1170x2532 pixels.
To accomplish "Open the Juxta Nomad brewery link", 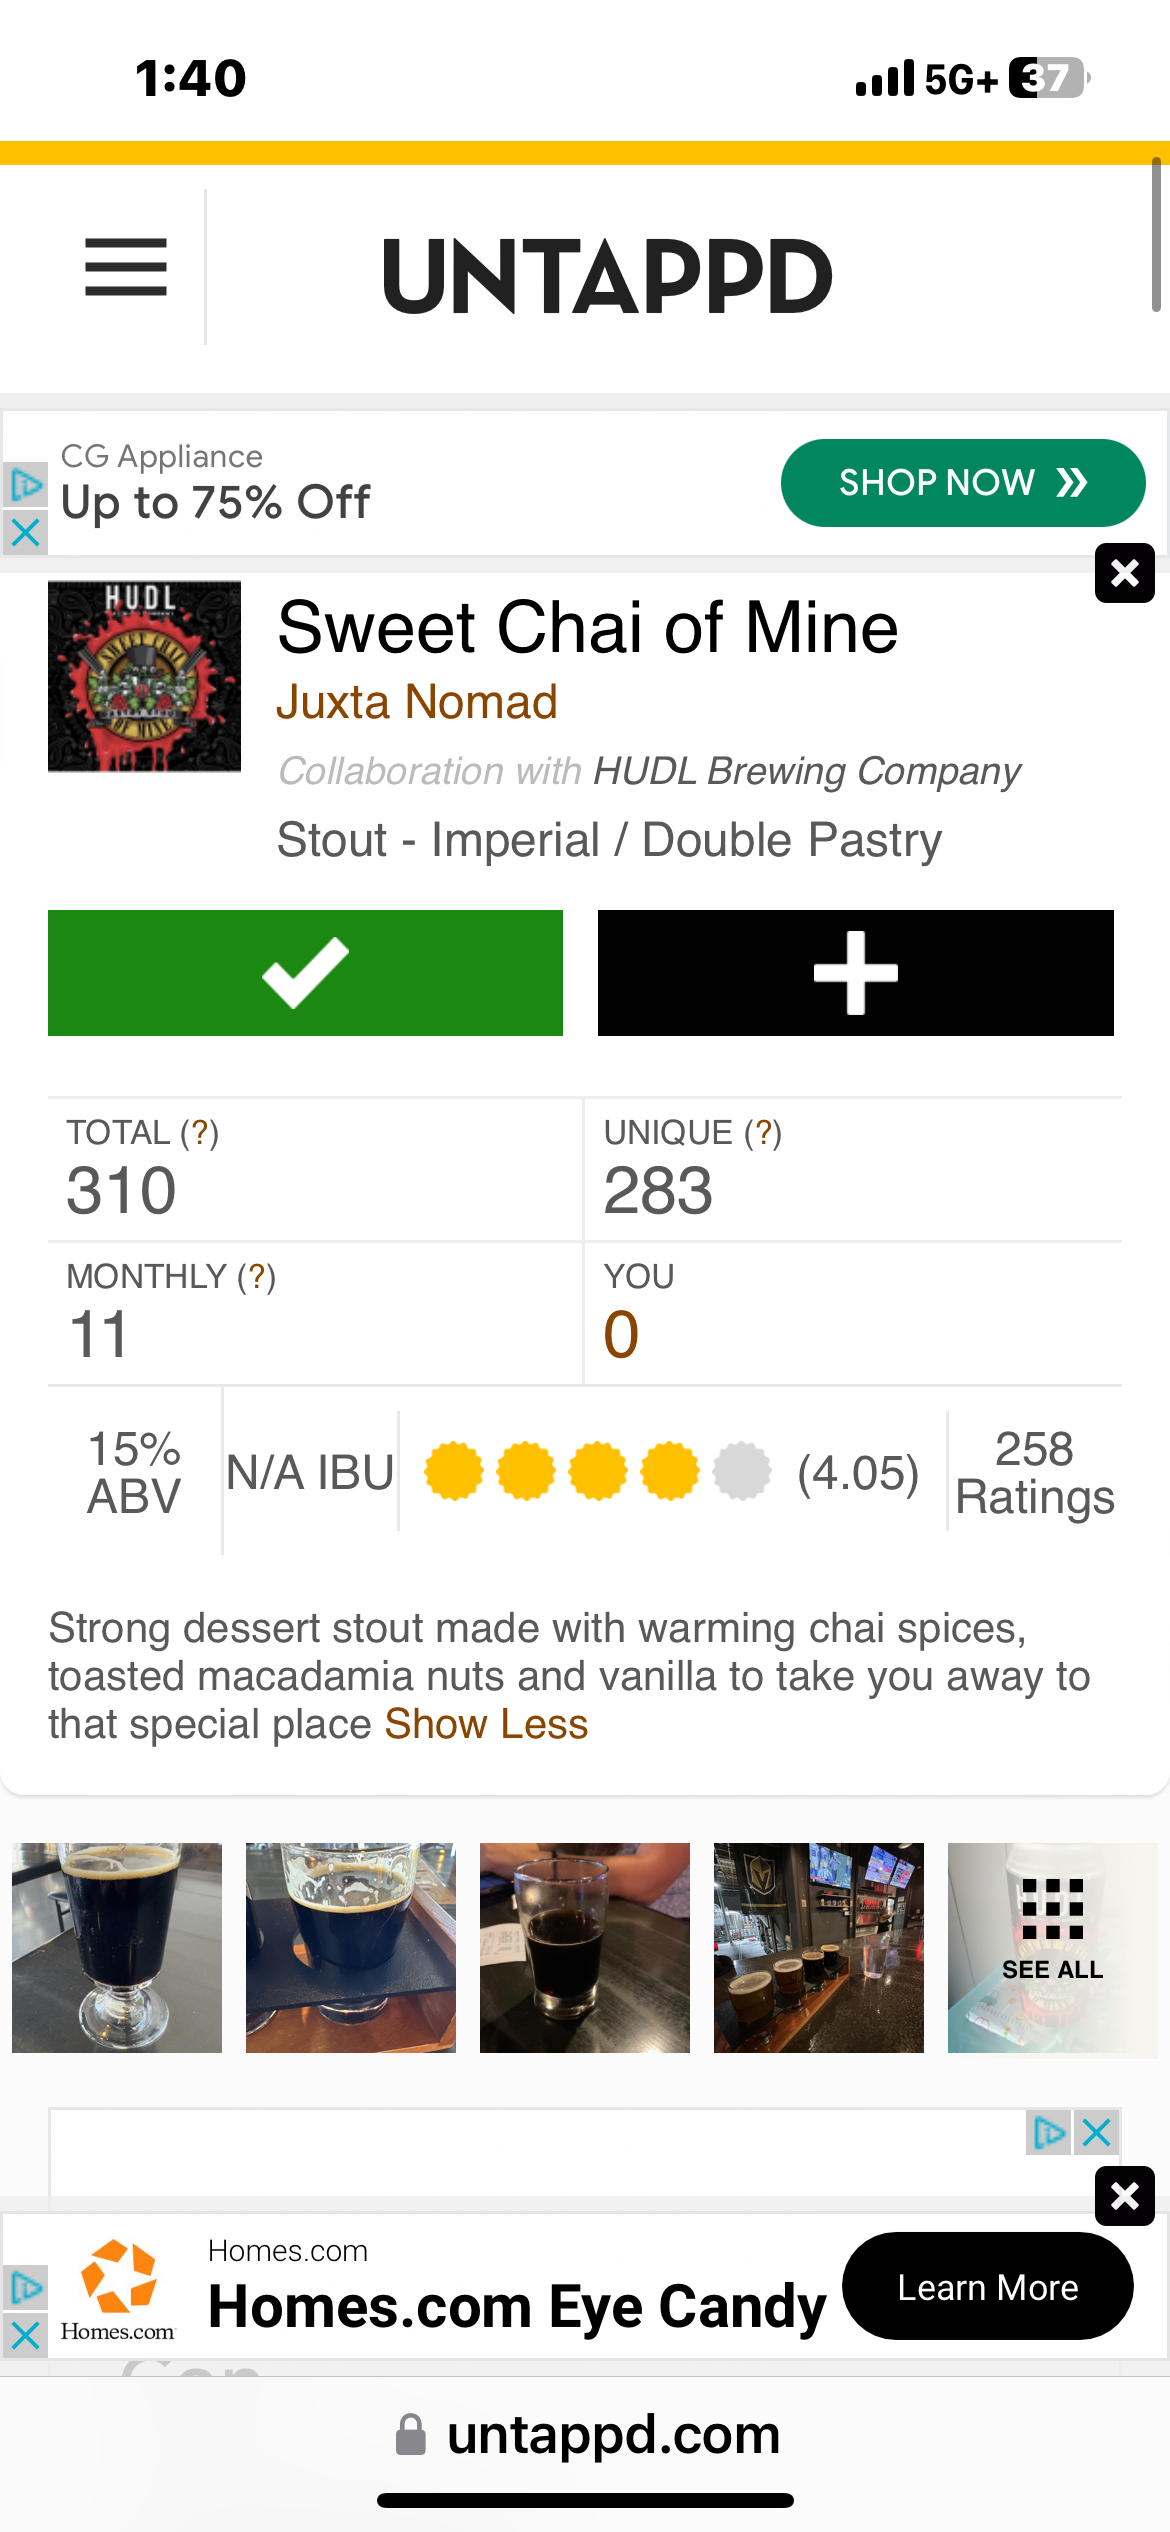I will coord(416,702).
